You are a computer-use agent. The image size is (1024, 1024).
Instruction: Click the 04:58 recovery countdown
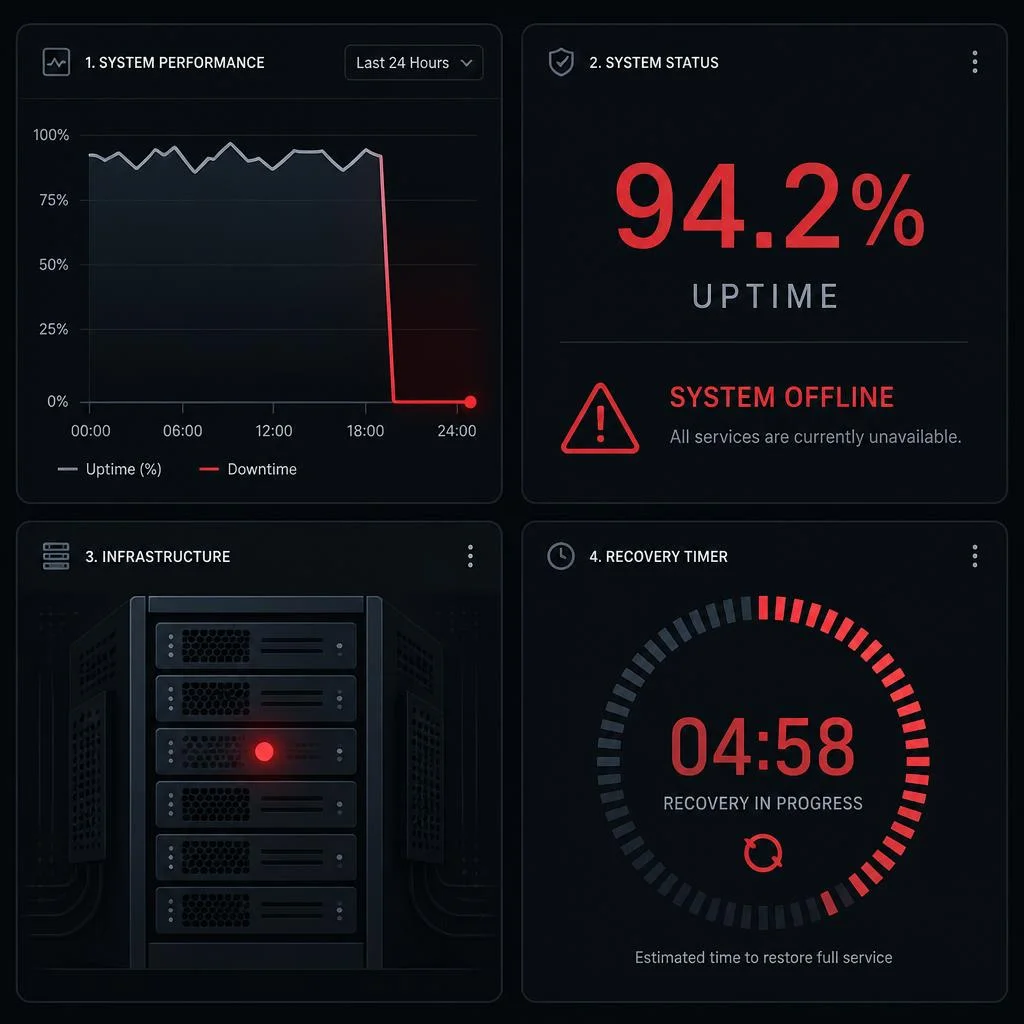point(763,746)
